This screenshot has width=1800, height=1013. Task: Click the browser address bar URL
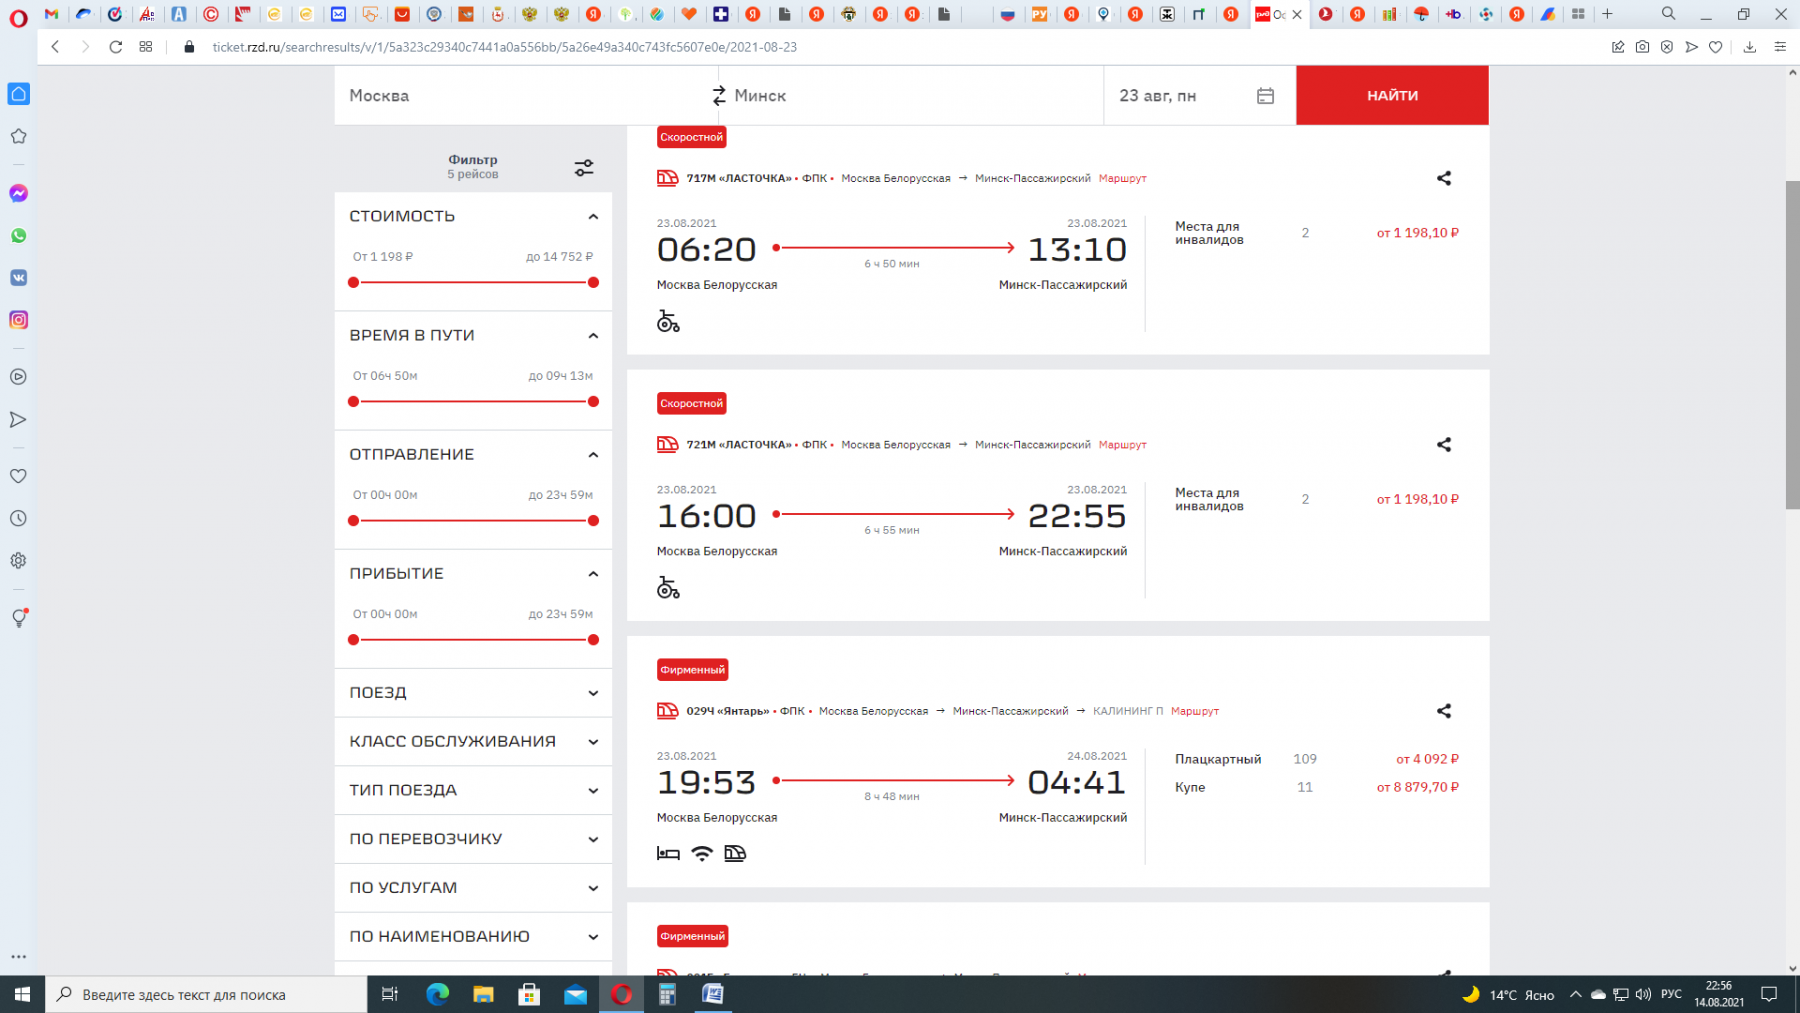[504, 47]
